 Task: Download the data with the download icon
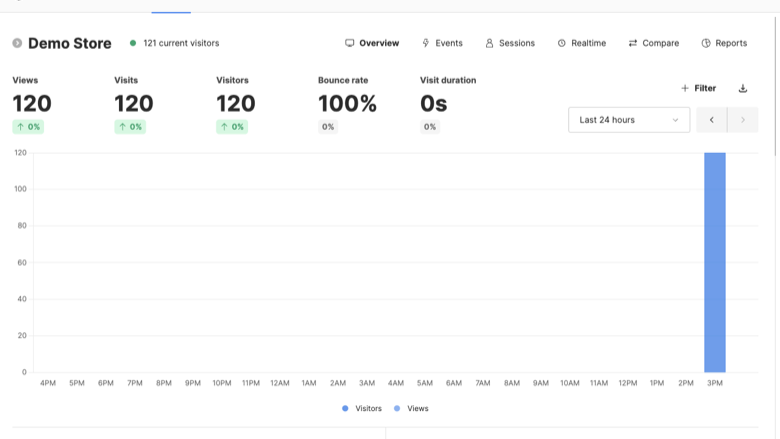click(x=743, y=88)
